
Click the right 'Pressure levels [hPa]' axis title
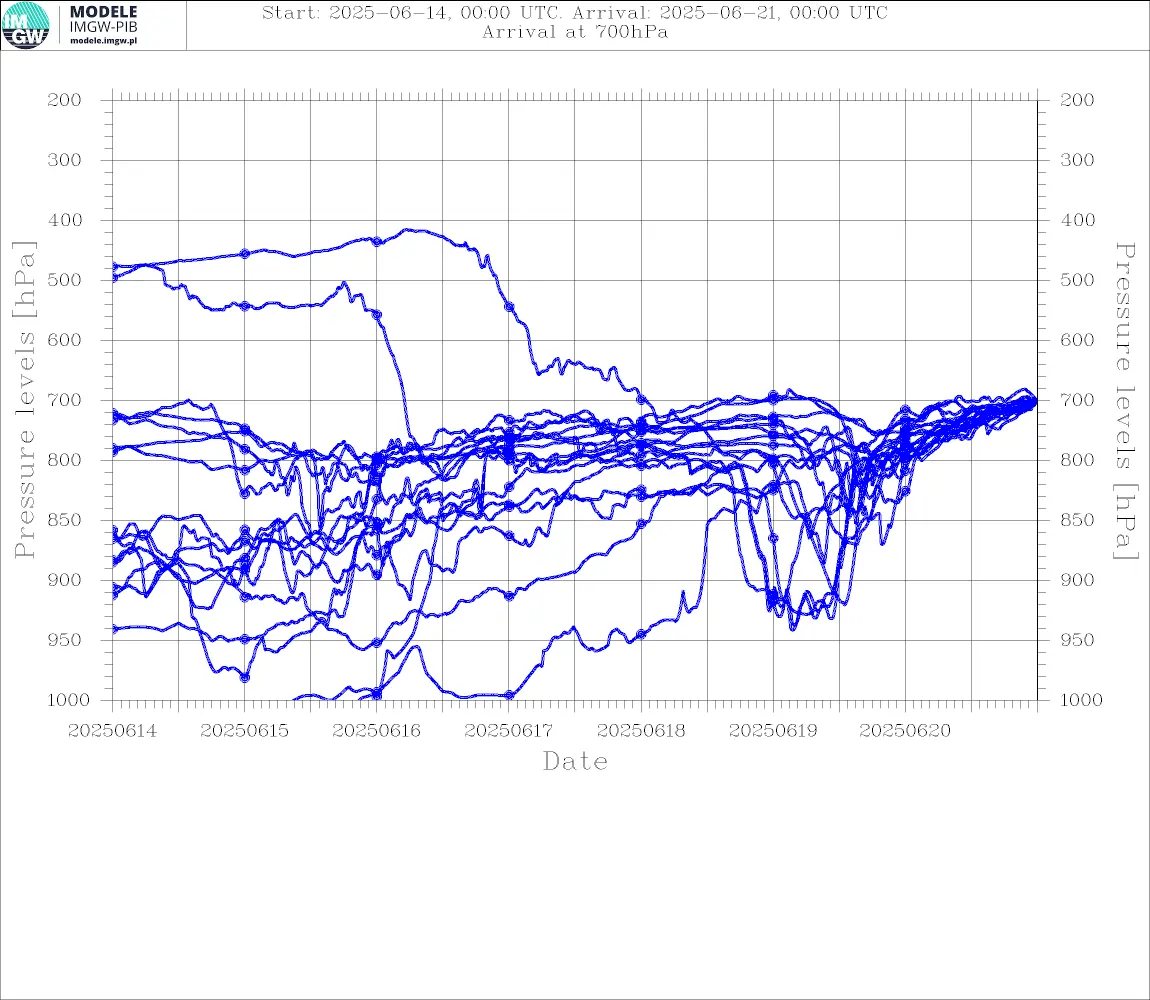click(1125, 401)
